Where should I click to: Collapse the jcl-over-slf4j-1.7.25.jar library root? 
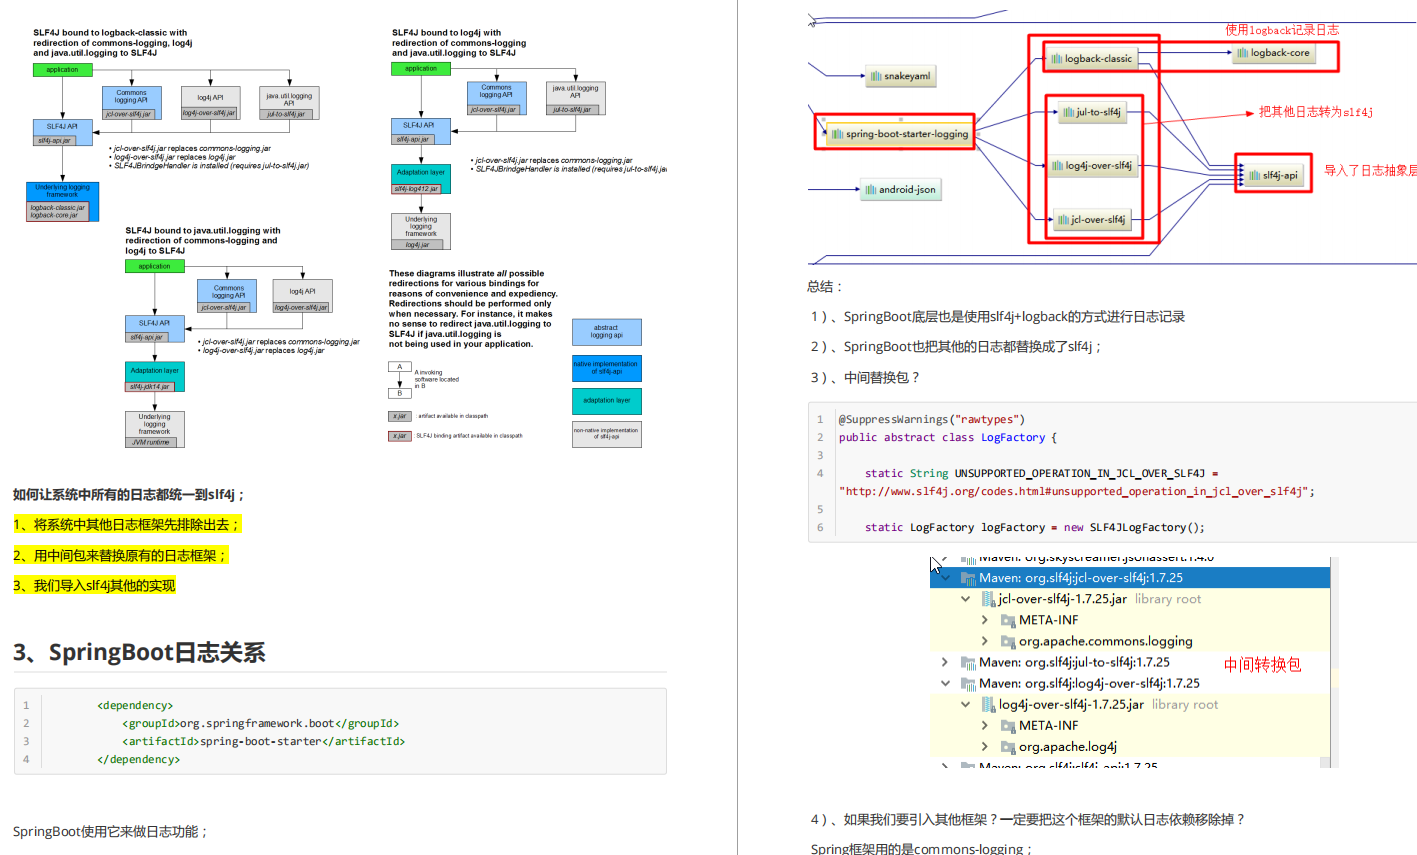(965, 599)
